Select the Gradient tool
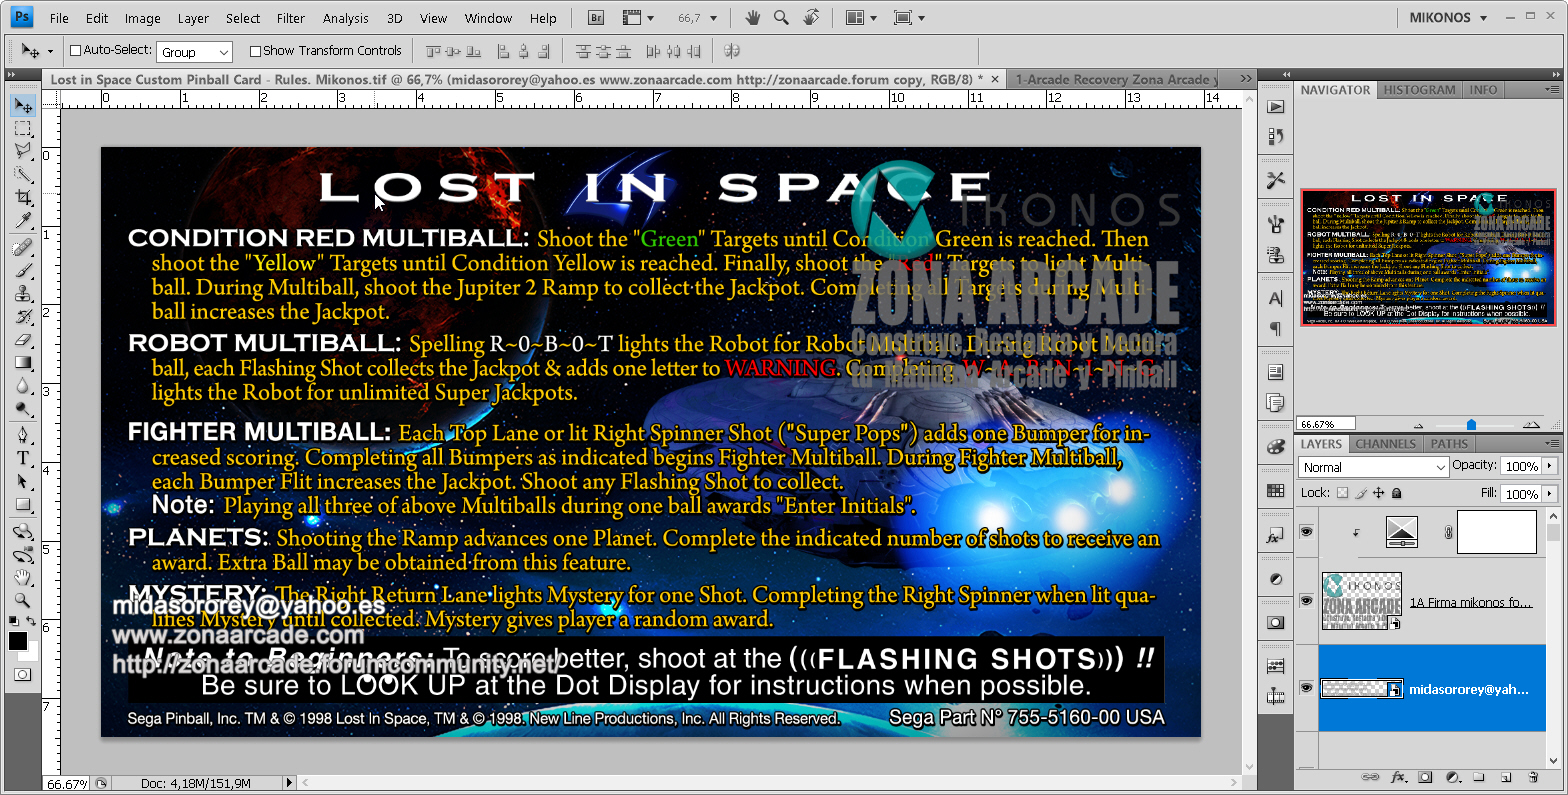The height and width of the screenshot is (795, 1568). pyautogui.click(x=22, y=362)
